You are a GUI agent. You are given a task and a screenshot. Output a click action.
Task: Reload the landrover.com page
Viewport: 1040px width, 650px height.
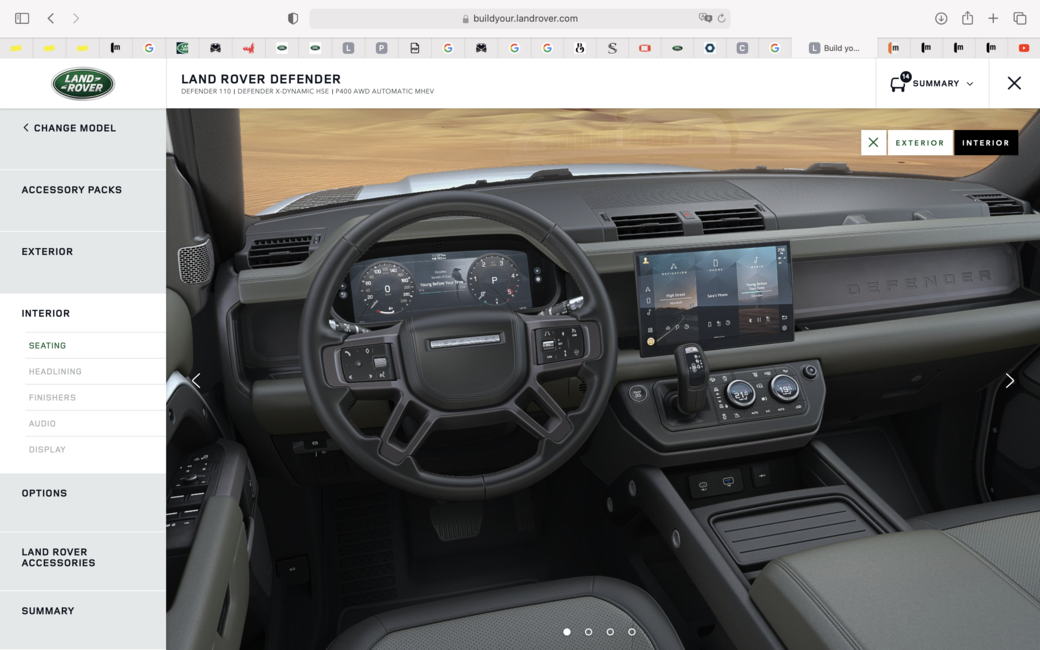pos(722,19)
